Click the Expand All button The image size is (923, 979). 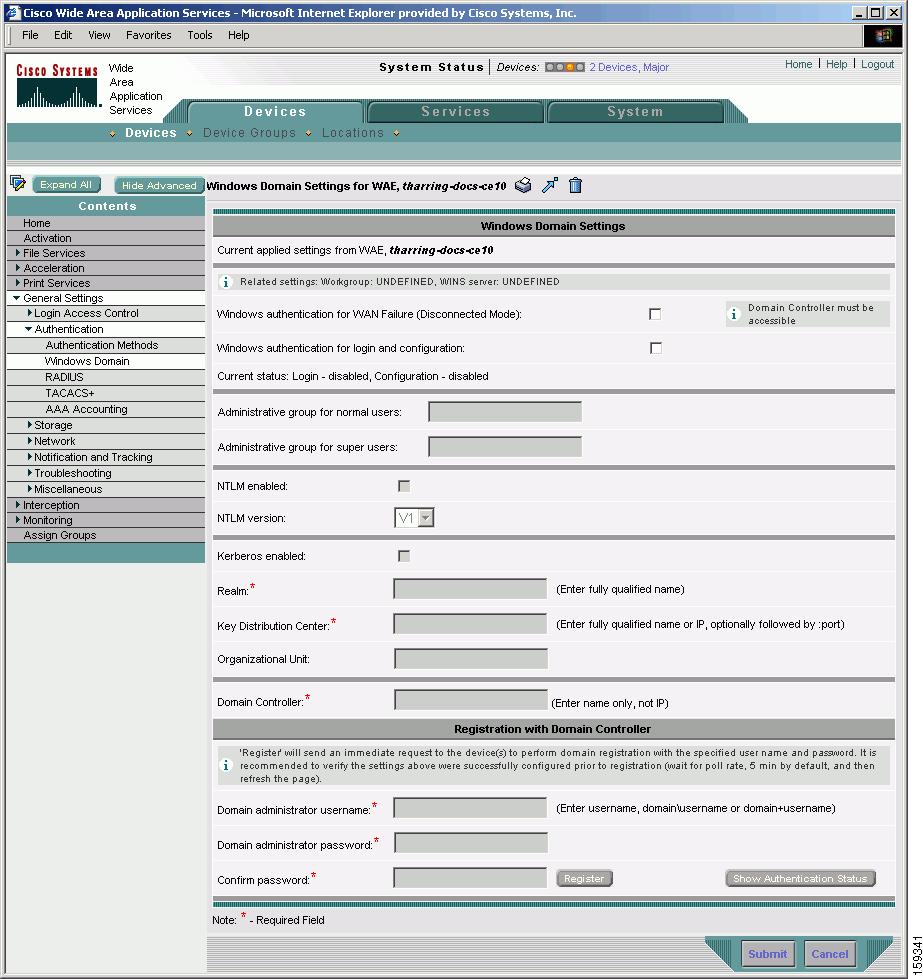click(x=66, y=185)
